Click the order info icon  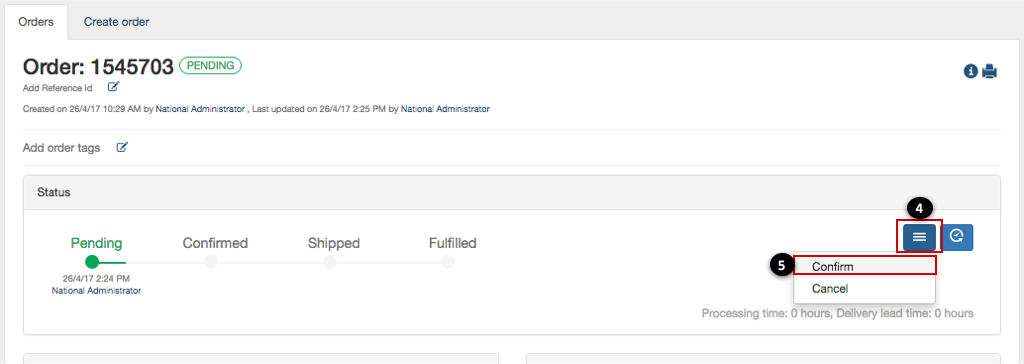970,71
